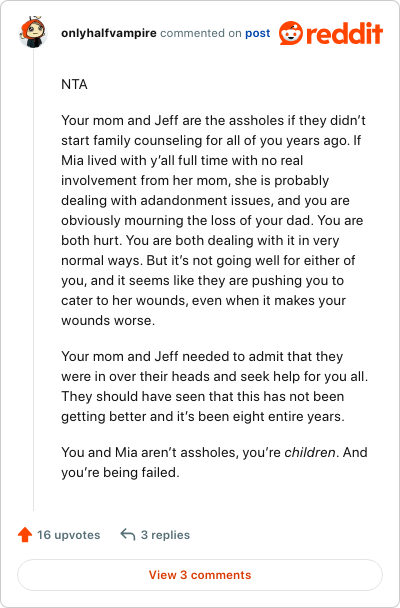Click the line "start family counseling for all"
Viewport: 400px width, 608px height.
(211, 140)
